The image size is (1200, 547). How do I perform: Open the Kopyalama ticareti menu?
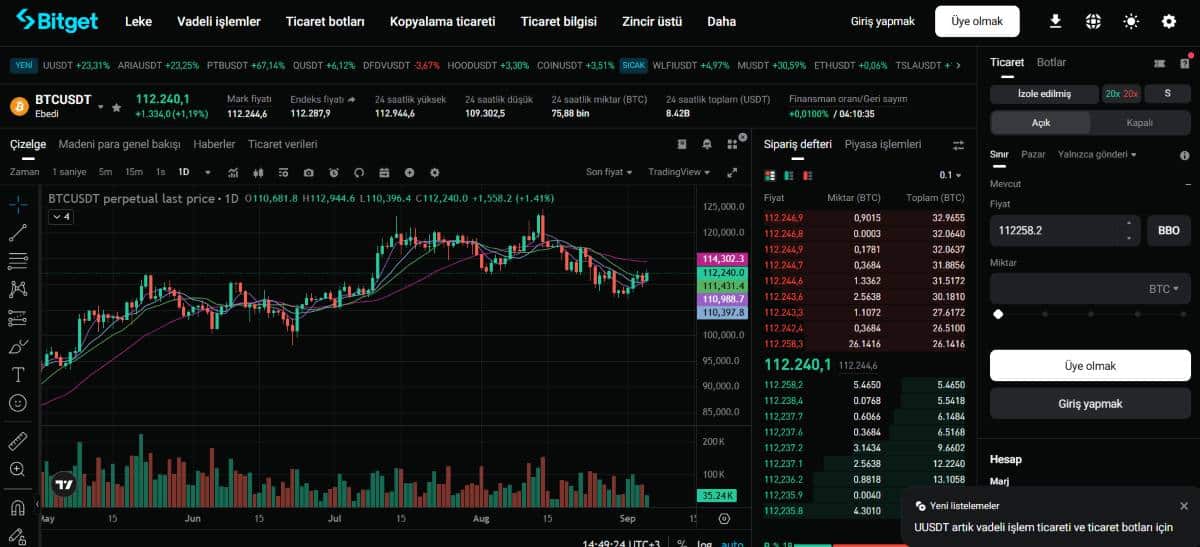pos(442,21)
